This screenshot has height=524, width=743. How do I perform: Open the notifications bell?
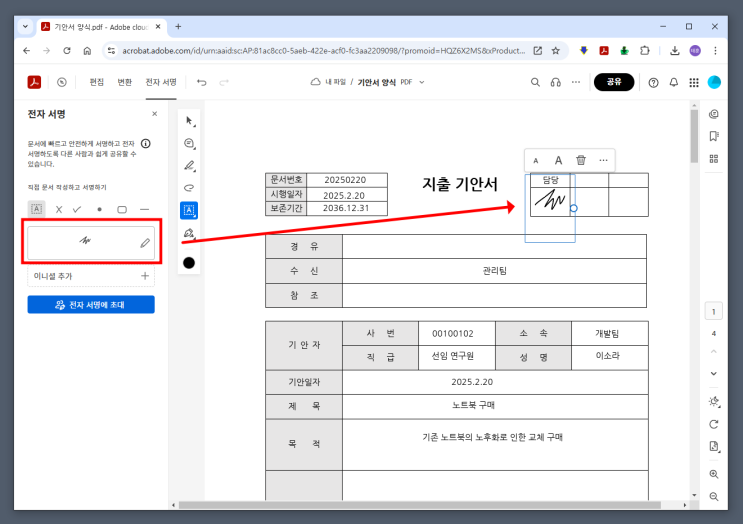(673, 82)
